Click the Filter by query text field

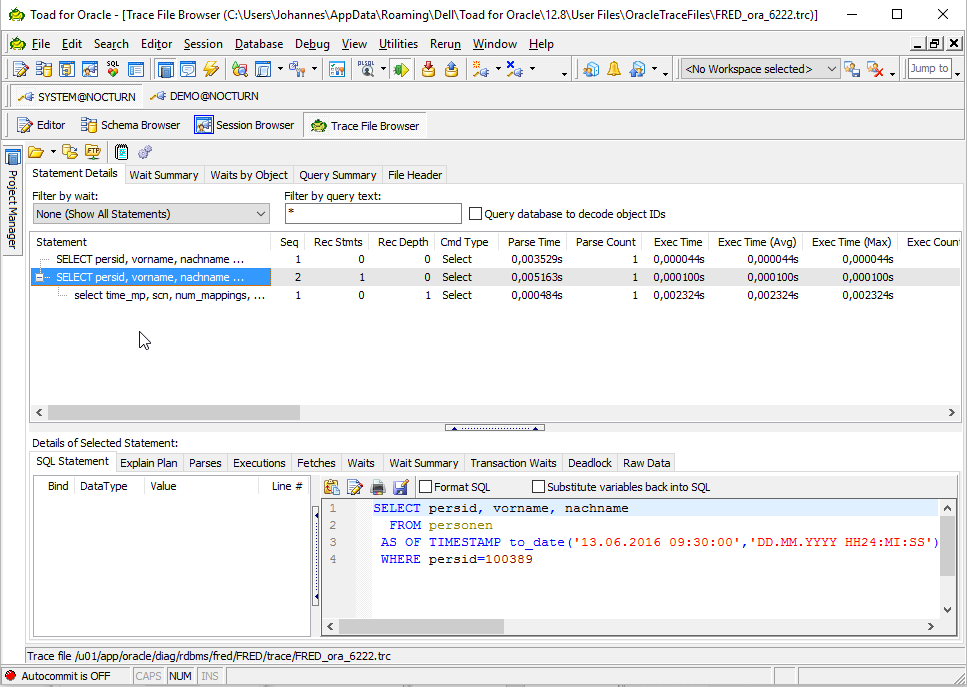[373, 214]
